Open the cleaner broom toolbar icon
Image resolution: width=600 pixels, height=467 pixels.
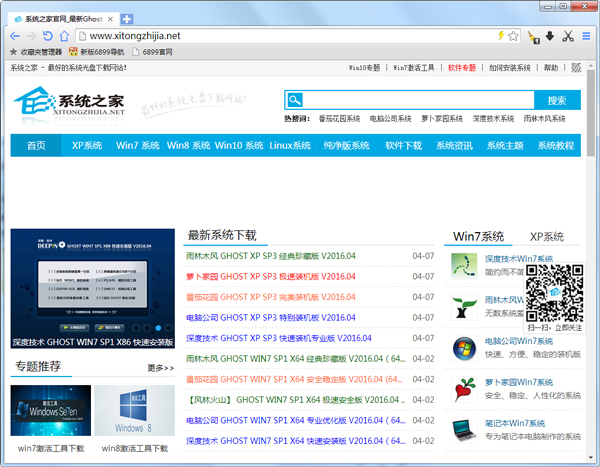click(533, 37)
